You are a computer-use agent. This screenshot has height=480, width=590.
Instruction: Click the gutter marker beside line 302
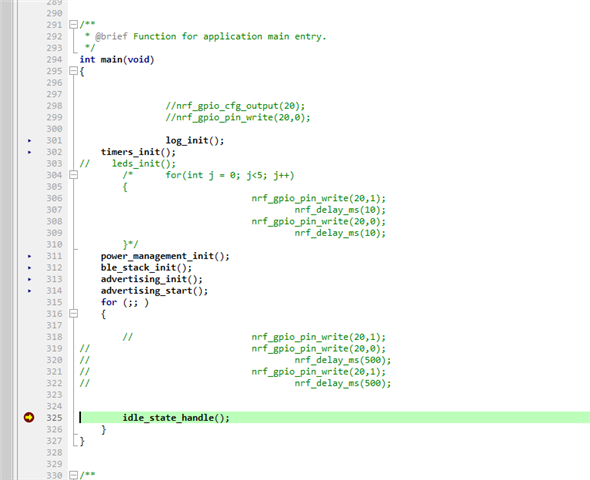click(x=29, y=152)
